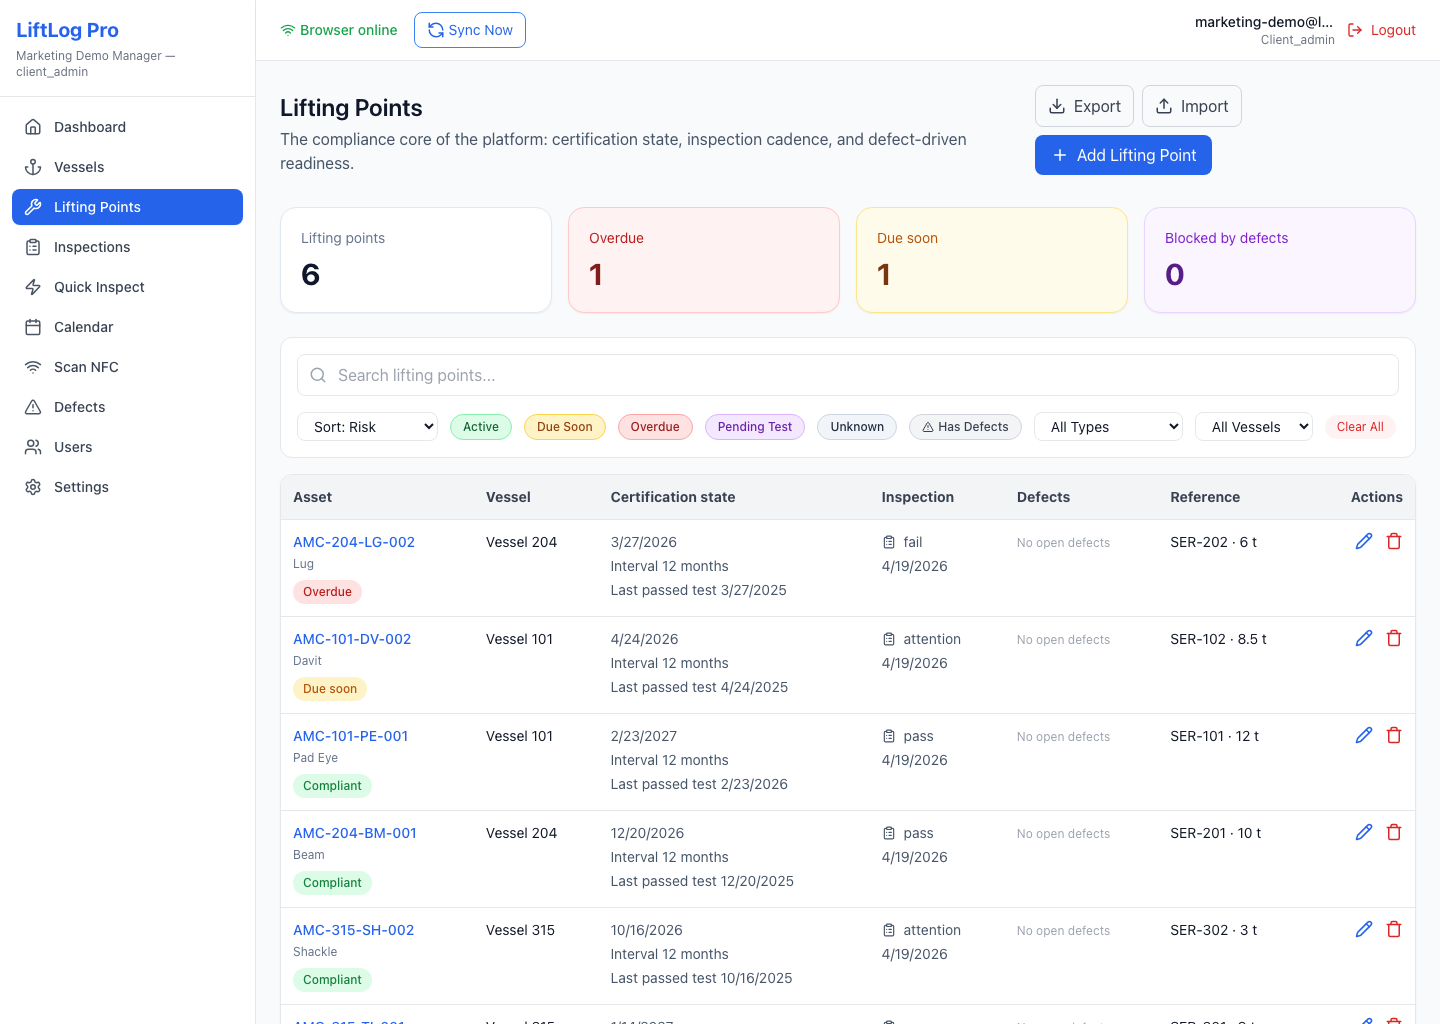Click the Export button

click(x=1084, y=106)
